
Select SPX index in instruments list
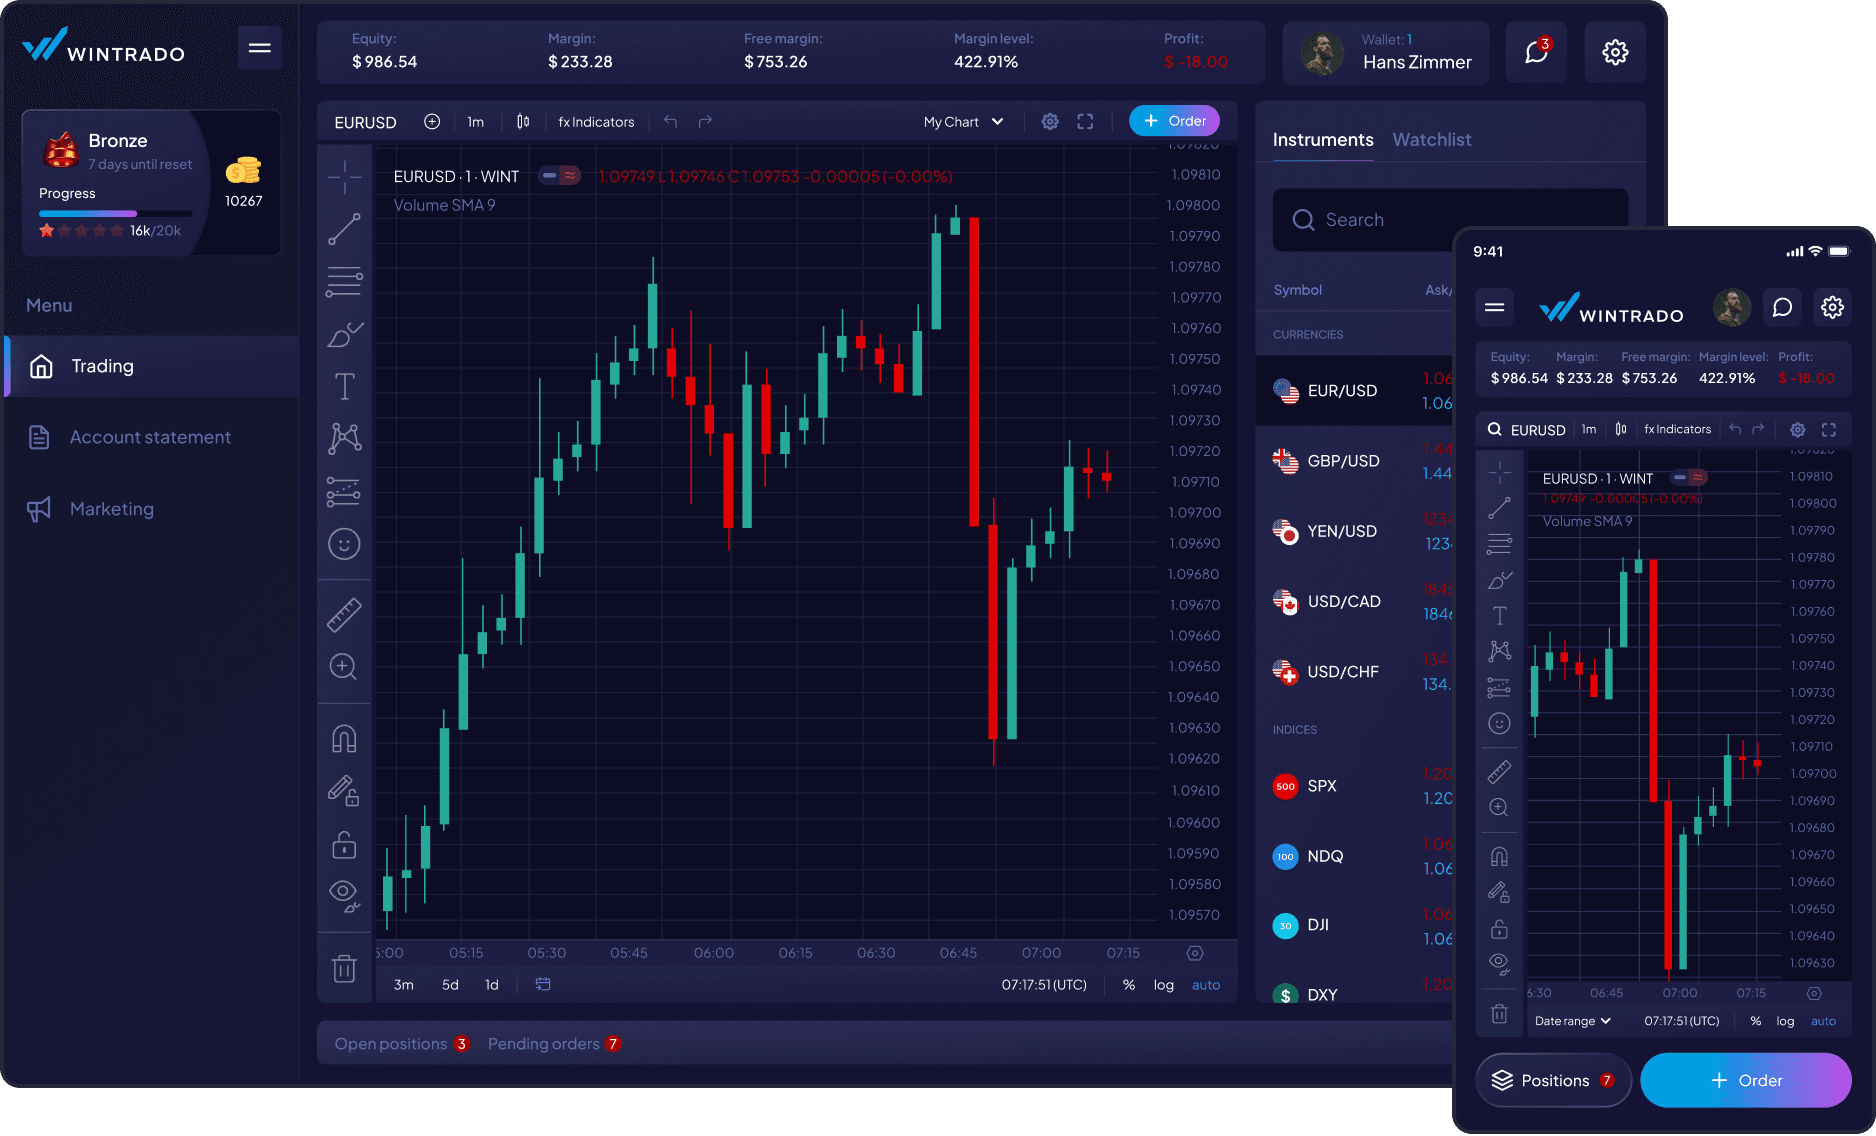tap(1354, 786)
